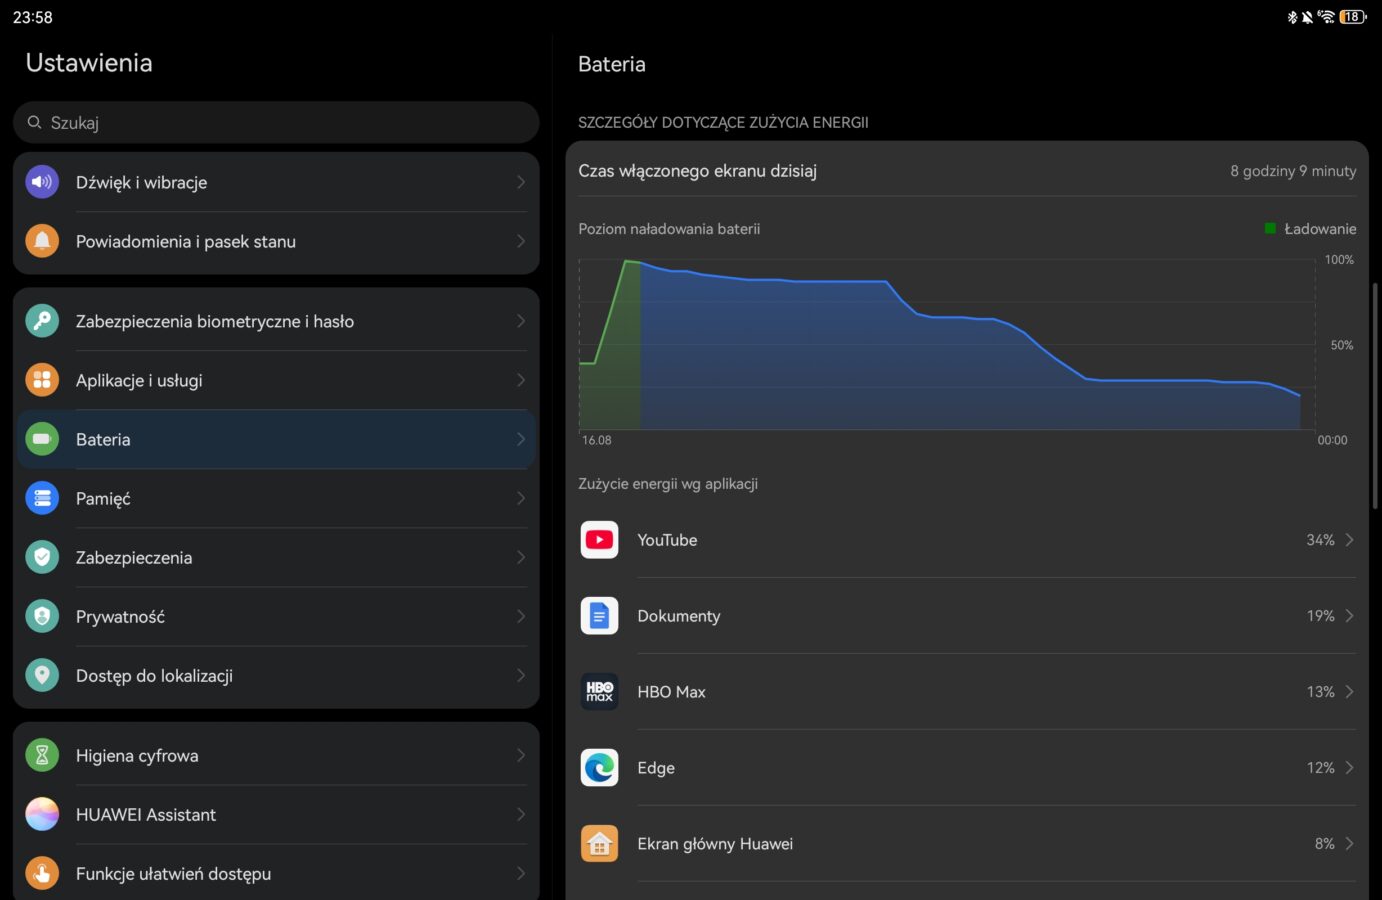Screen dimensions: 1382x900
Task: Open YouTube 34% energy usage row
Action: point(967,540)
